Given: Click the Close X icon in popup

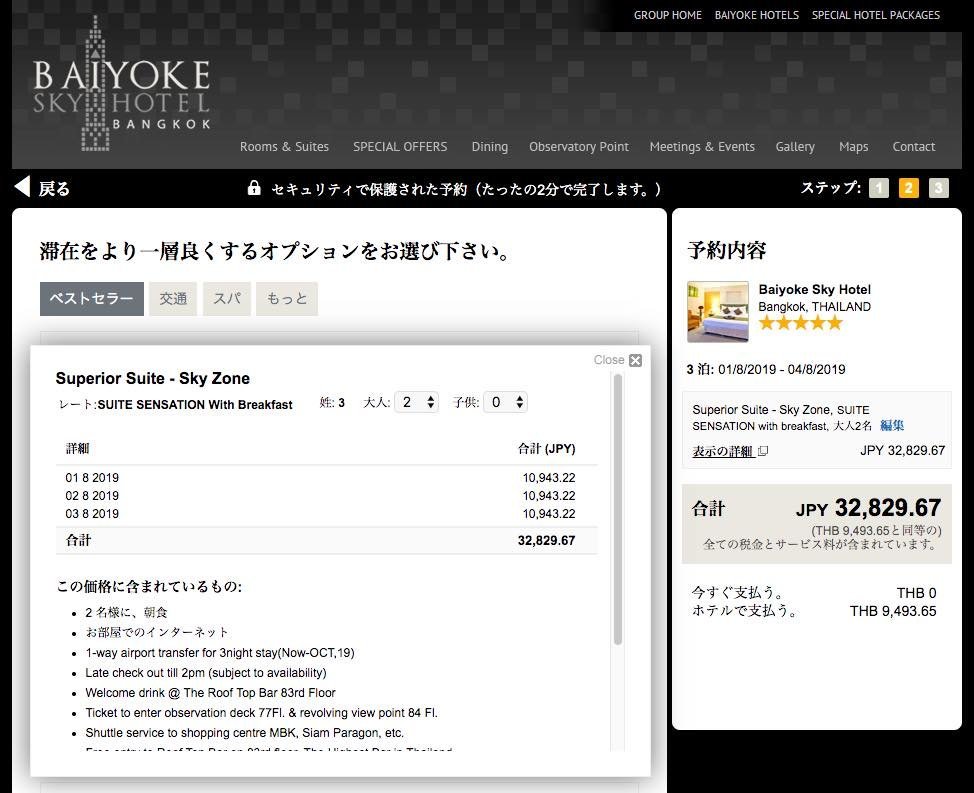Looking at the screenshot, I should pyautogui.click(x=635, y=360).
